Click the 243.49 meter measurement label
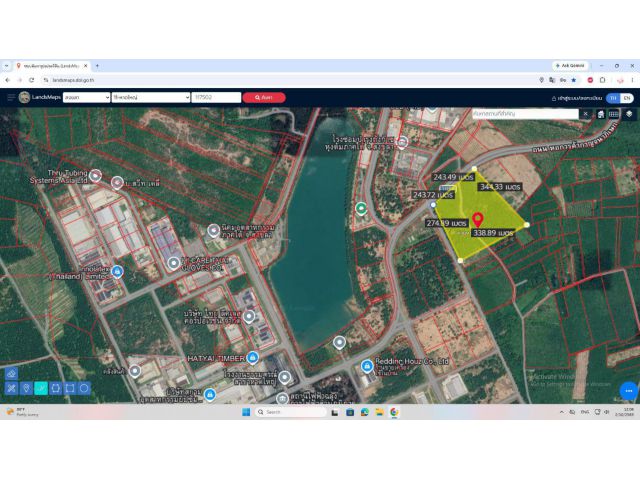 pos(453,177)
